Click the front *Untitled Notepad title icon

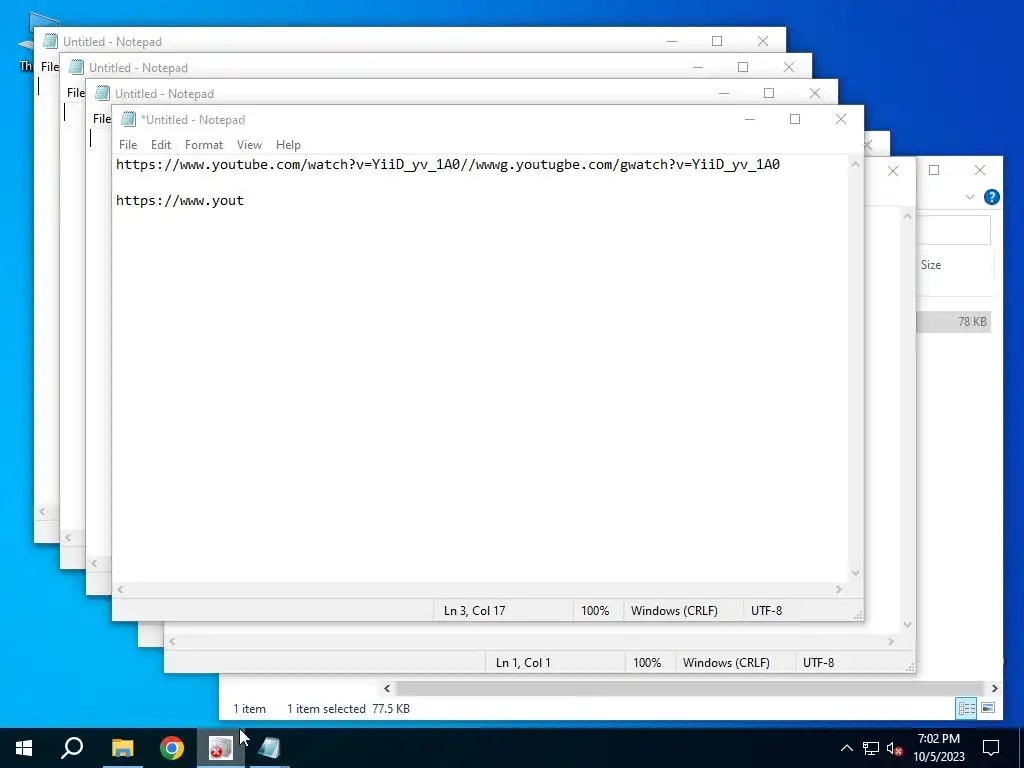point(128,120)
